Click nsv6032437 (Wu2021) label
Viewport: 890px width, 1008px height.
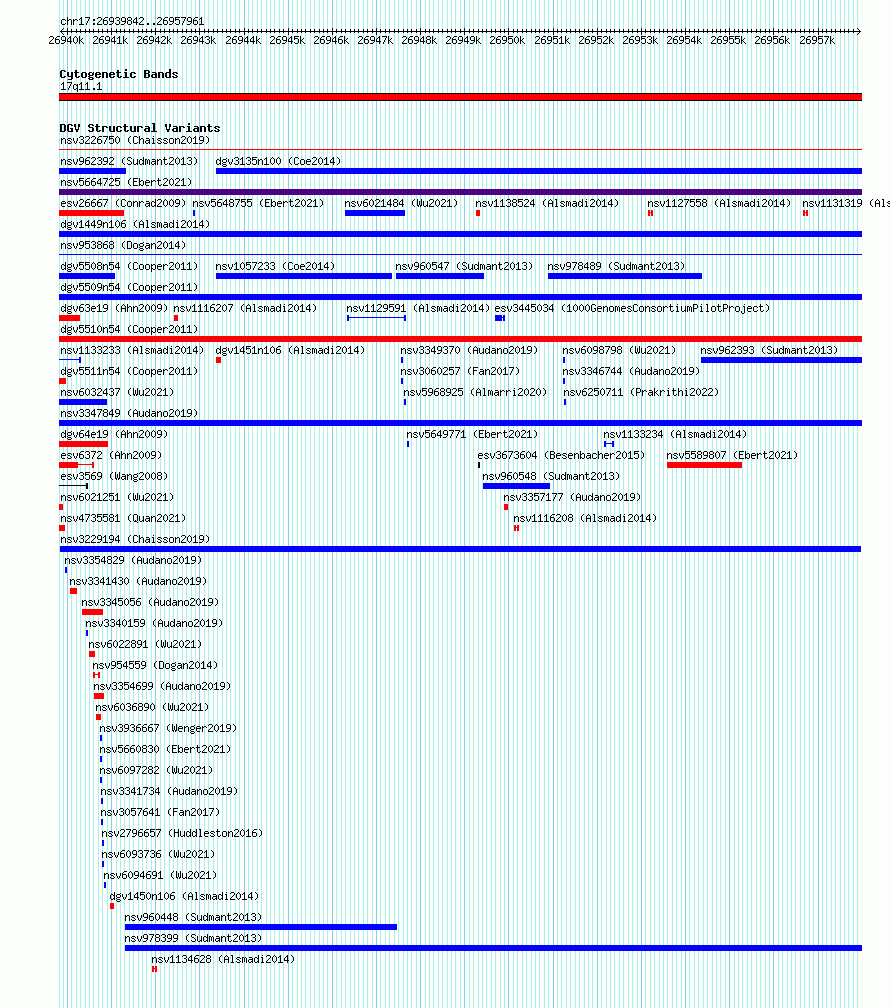[x=117, y=392]
